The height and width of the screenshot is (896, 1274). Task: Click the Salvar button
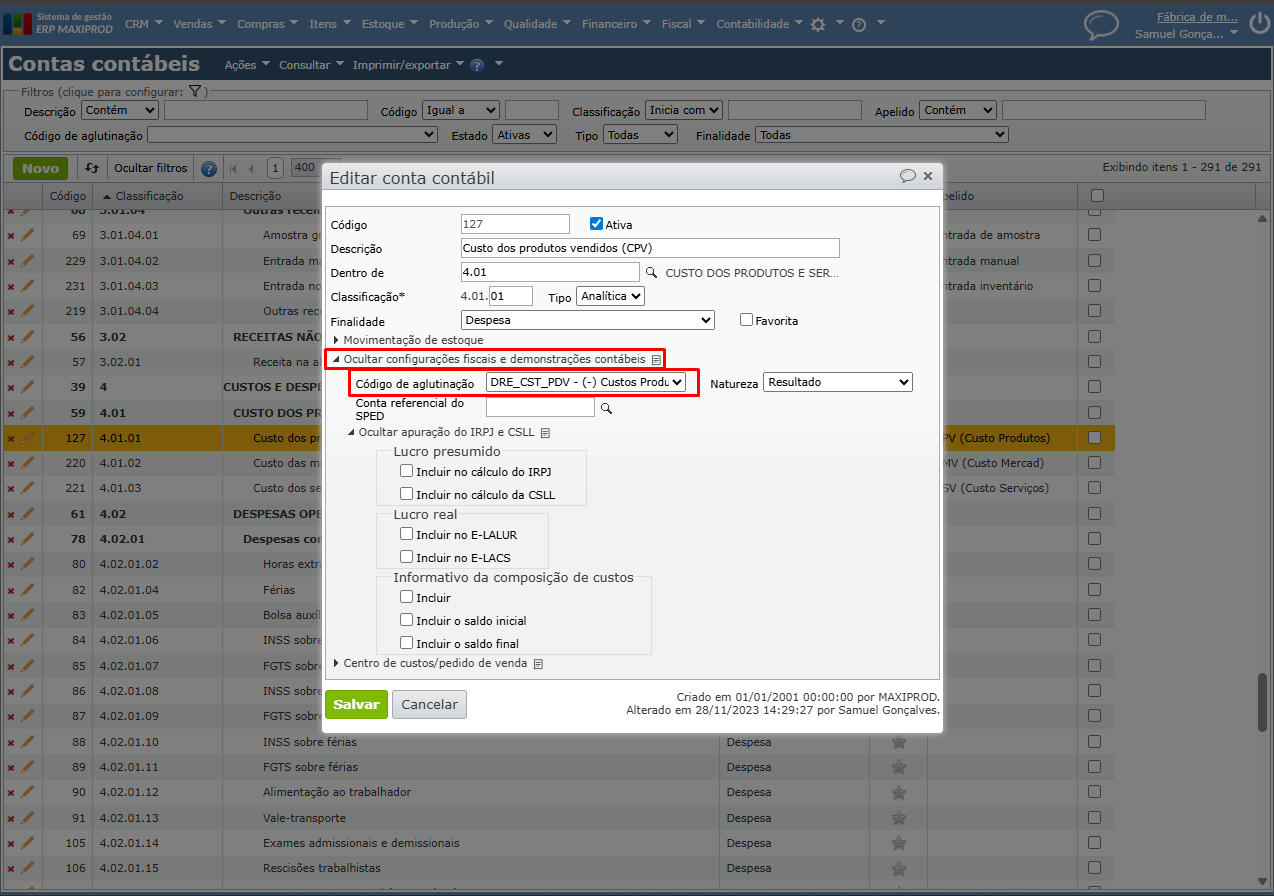click(355, 704)
